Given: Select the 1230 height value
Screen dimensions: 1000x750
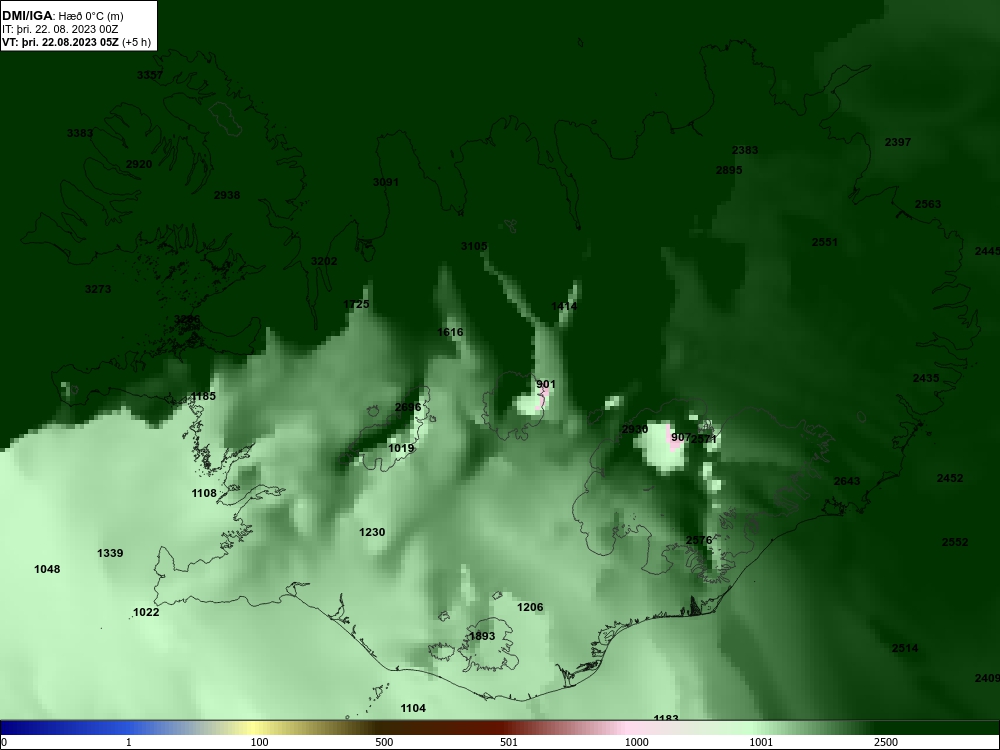Looking at the screenshot, I should (372, 533).
